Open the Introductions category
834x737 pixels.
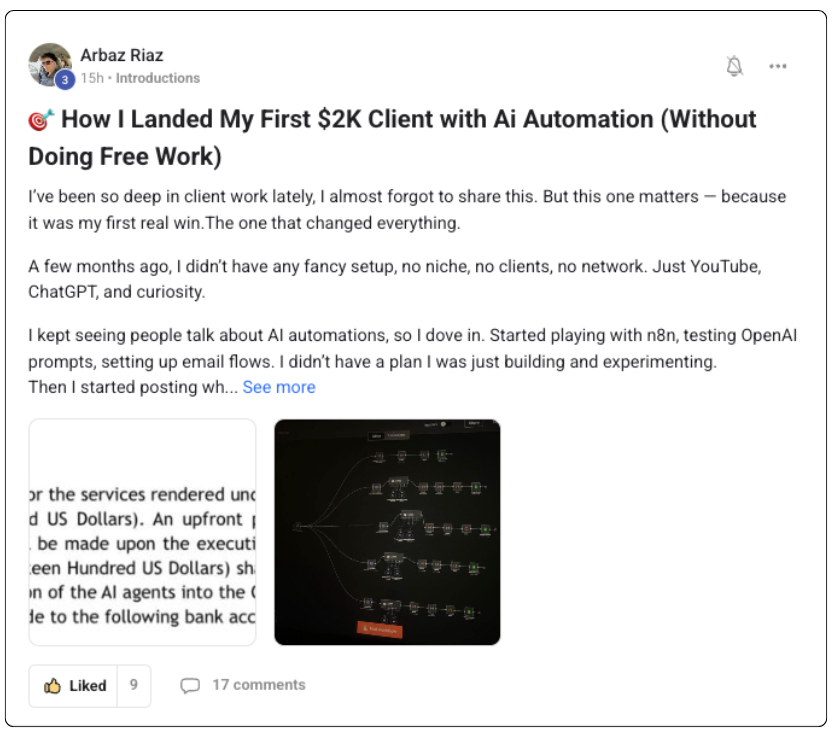tap(158, 78)
